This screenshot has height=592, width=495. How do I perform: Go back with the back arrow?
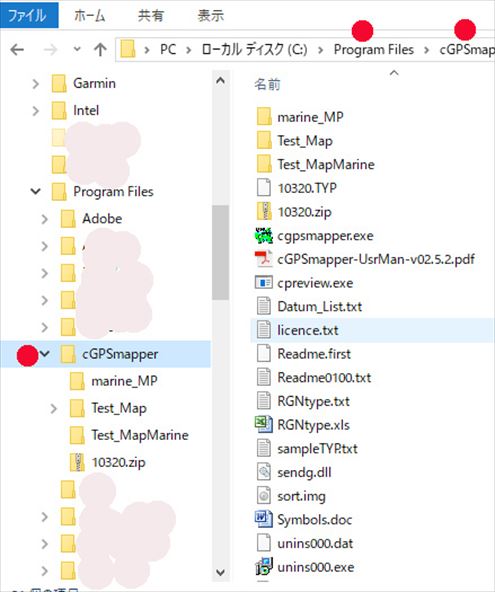(17, 49)
